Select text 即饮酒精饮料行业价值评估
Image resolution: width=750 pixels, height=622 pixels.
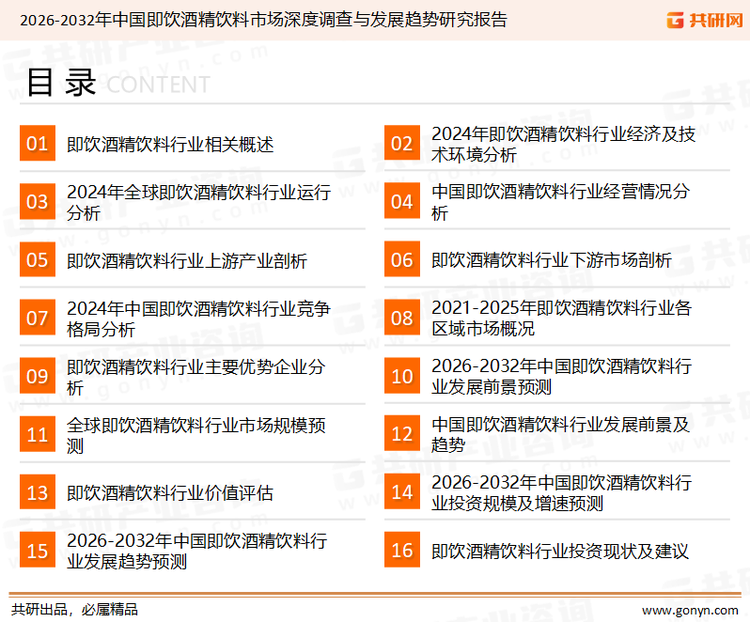[x=170, y=493]
